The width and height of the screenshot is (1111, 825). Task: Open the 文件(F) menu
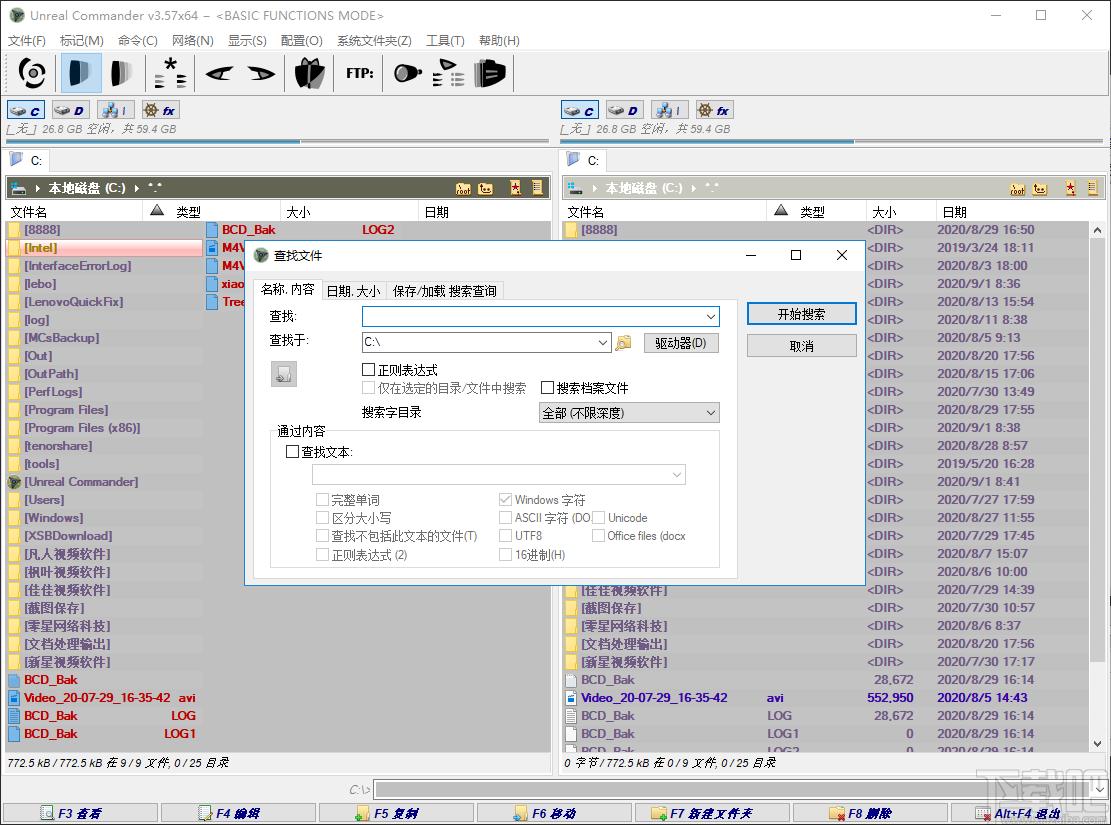pyautogui.click(x=27, y=41)
